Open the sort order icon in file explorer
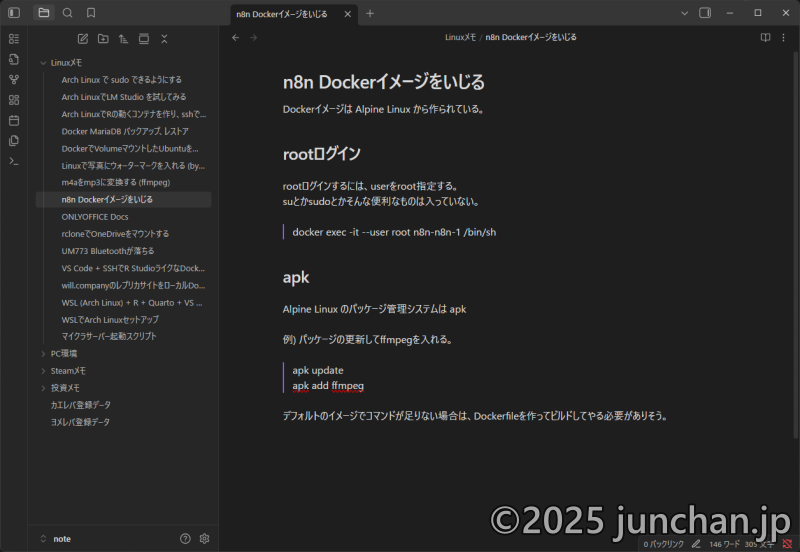Screen dimensions: 800x552 click(x=123, y=38)
